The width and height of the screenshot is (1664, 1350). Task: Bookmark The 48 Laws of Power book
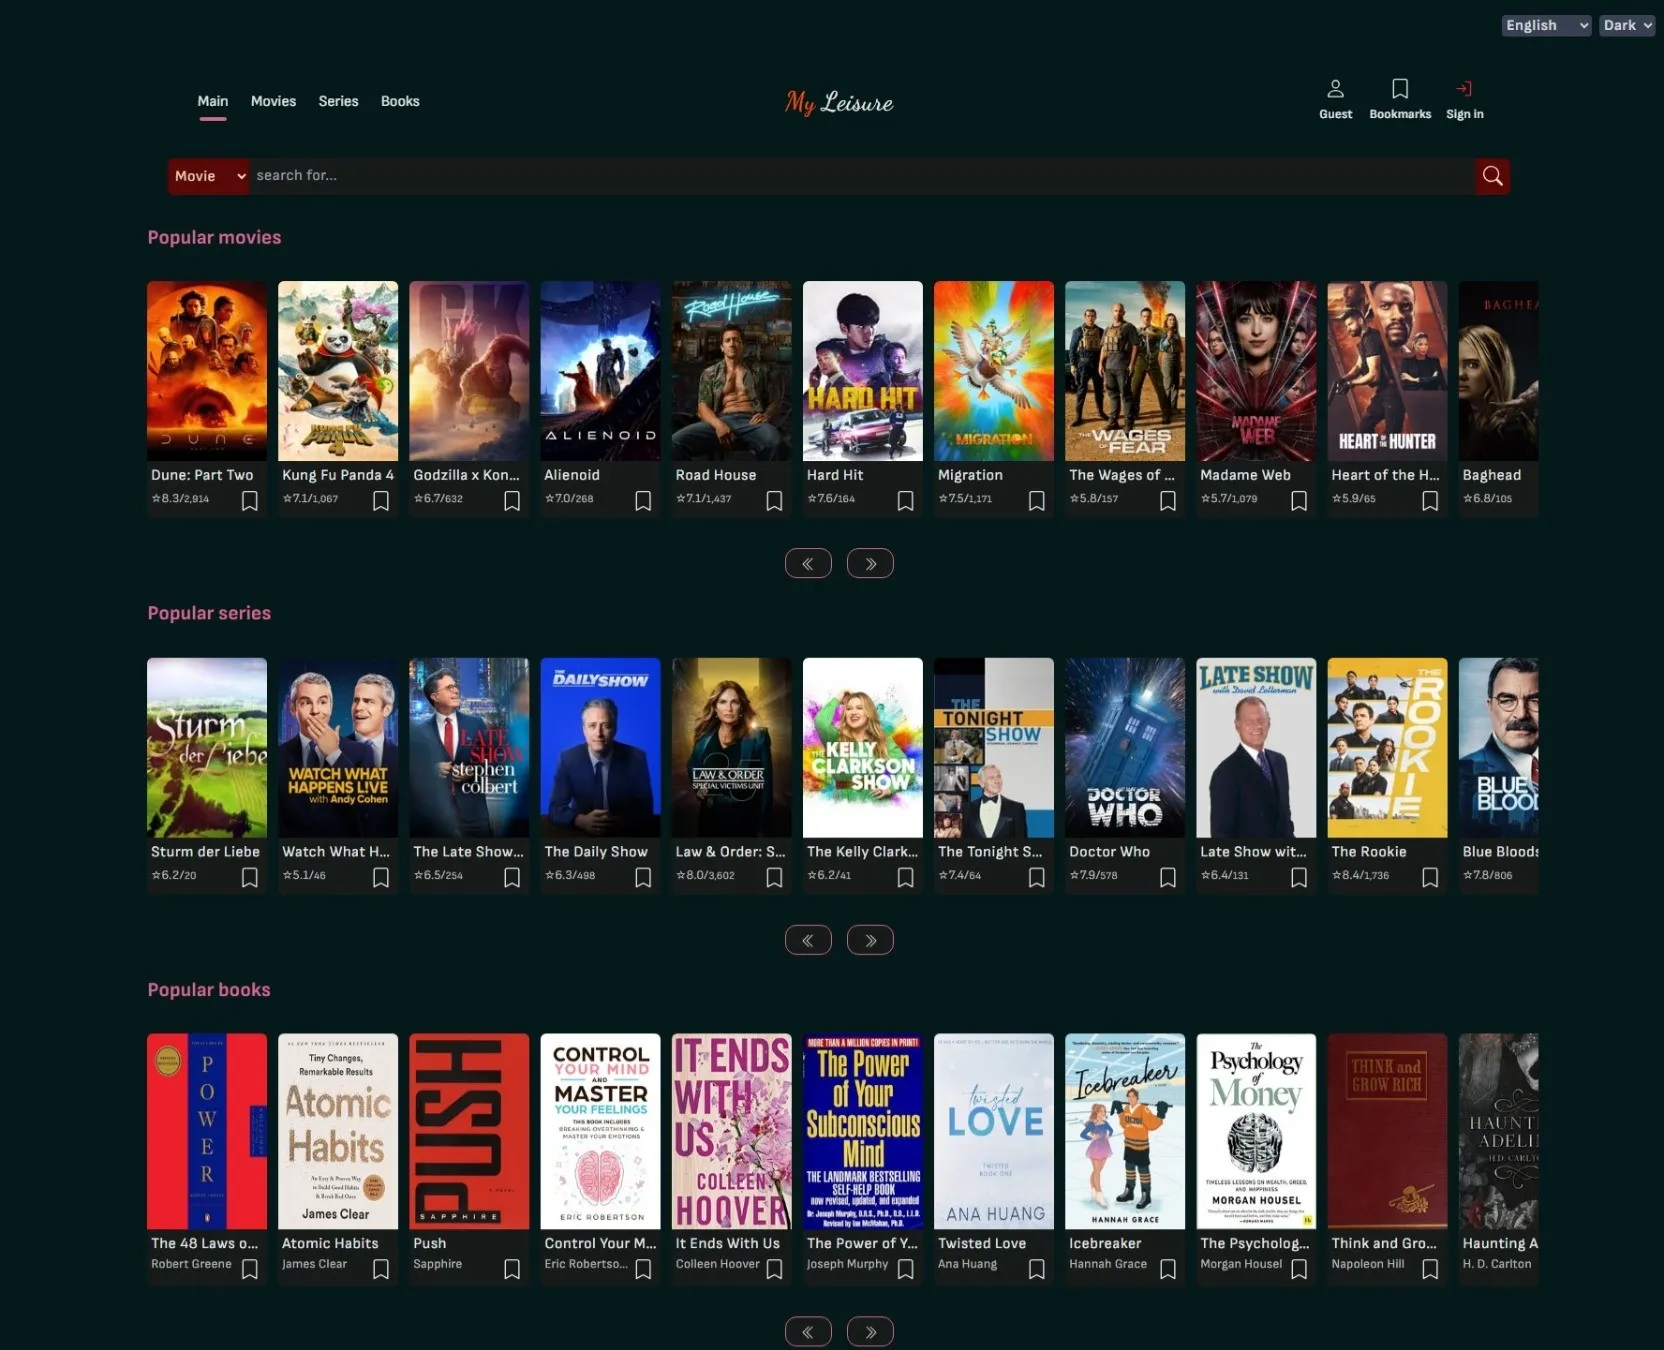tap(250, 1269)
